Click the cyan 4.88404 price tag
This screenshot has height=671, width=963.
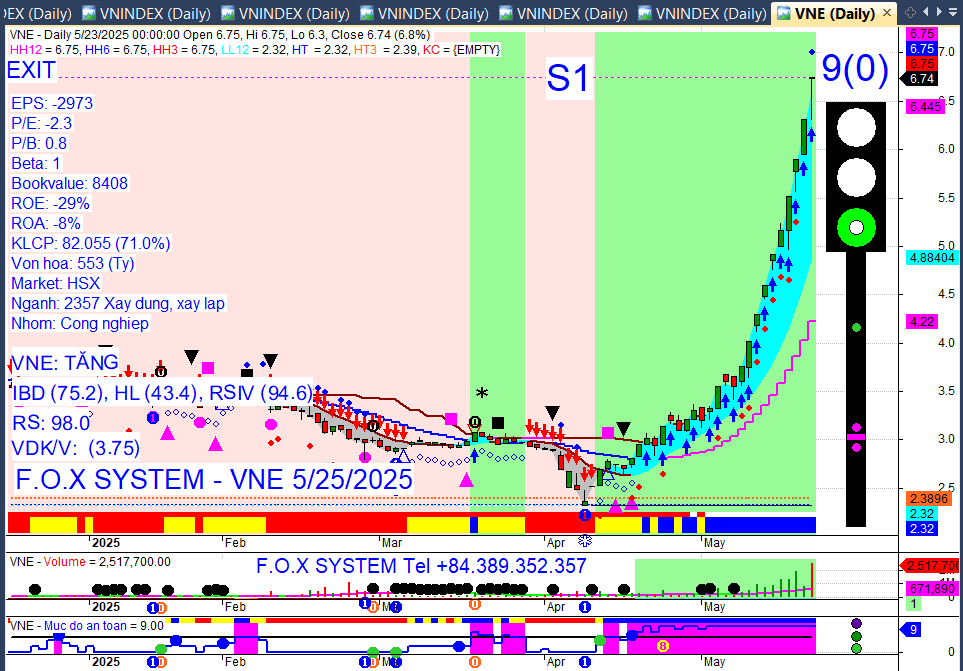(932, 258)
